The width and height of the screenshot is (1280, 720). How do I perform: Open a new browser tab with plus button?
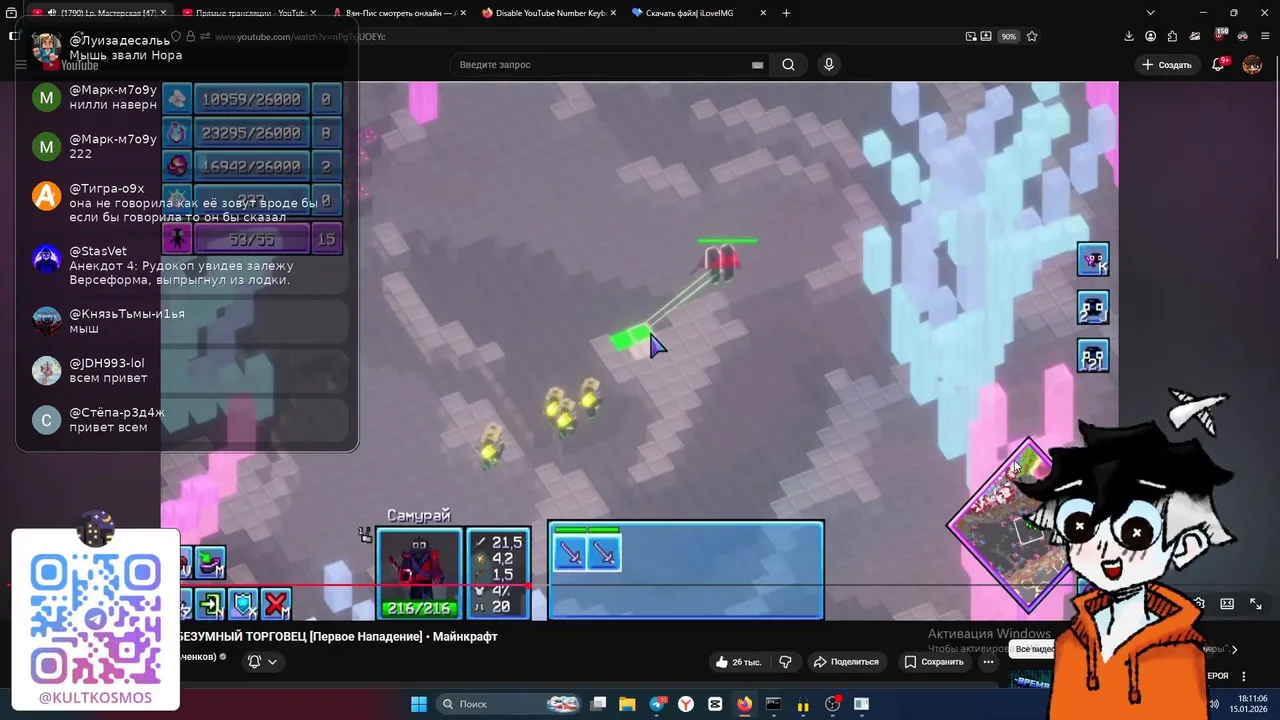(x=786, y=13)
